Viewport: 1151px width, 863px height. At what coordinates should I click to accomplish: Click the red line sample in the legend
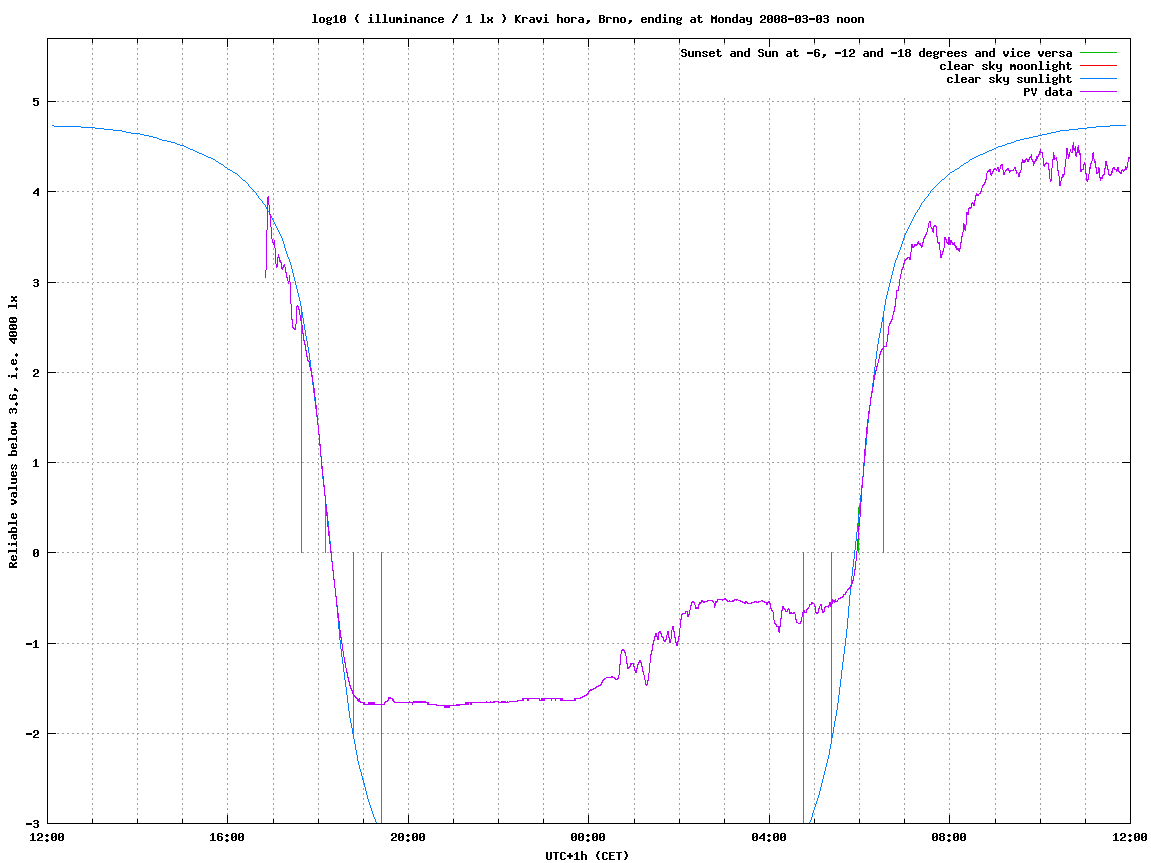click(x=1097, y=66)
